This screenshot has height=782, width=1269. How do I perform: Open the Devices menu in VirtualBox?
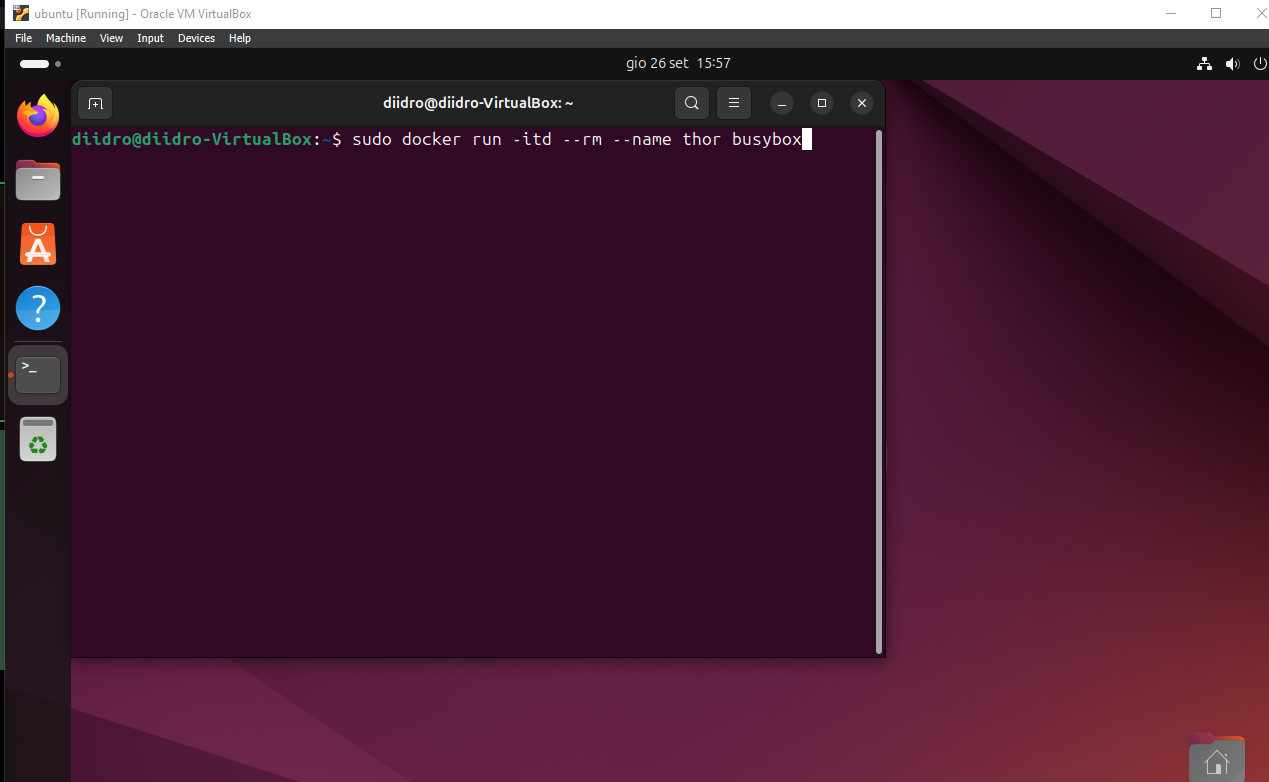(x=196, y=38)
